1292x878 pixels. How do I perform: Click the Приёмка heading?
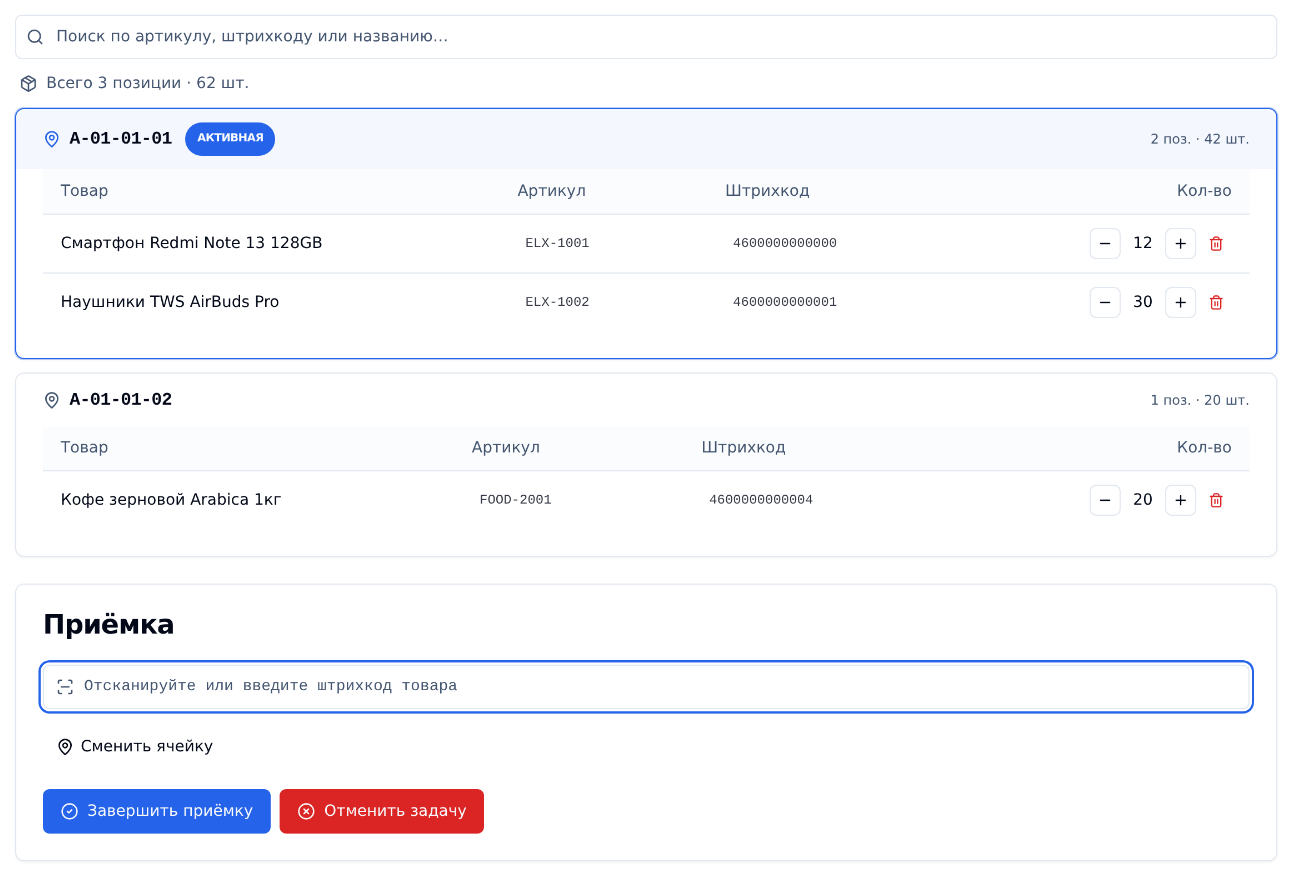pos(109,625)
